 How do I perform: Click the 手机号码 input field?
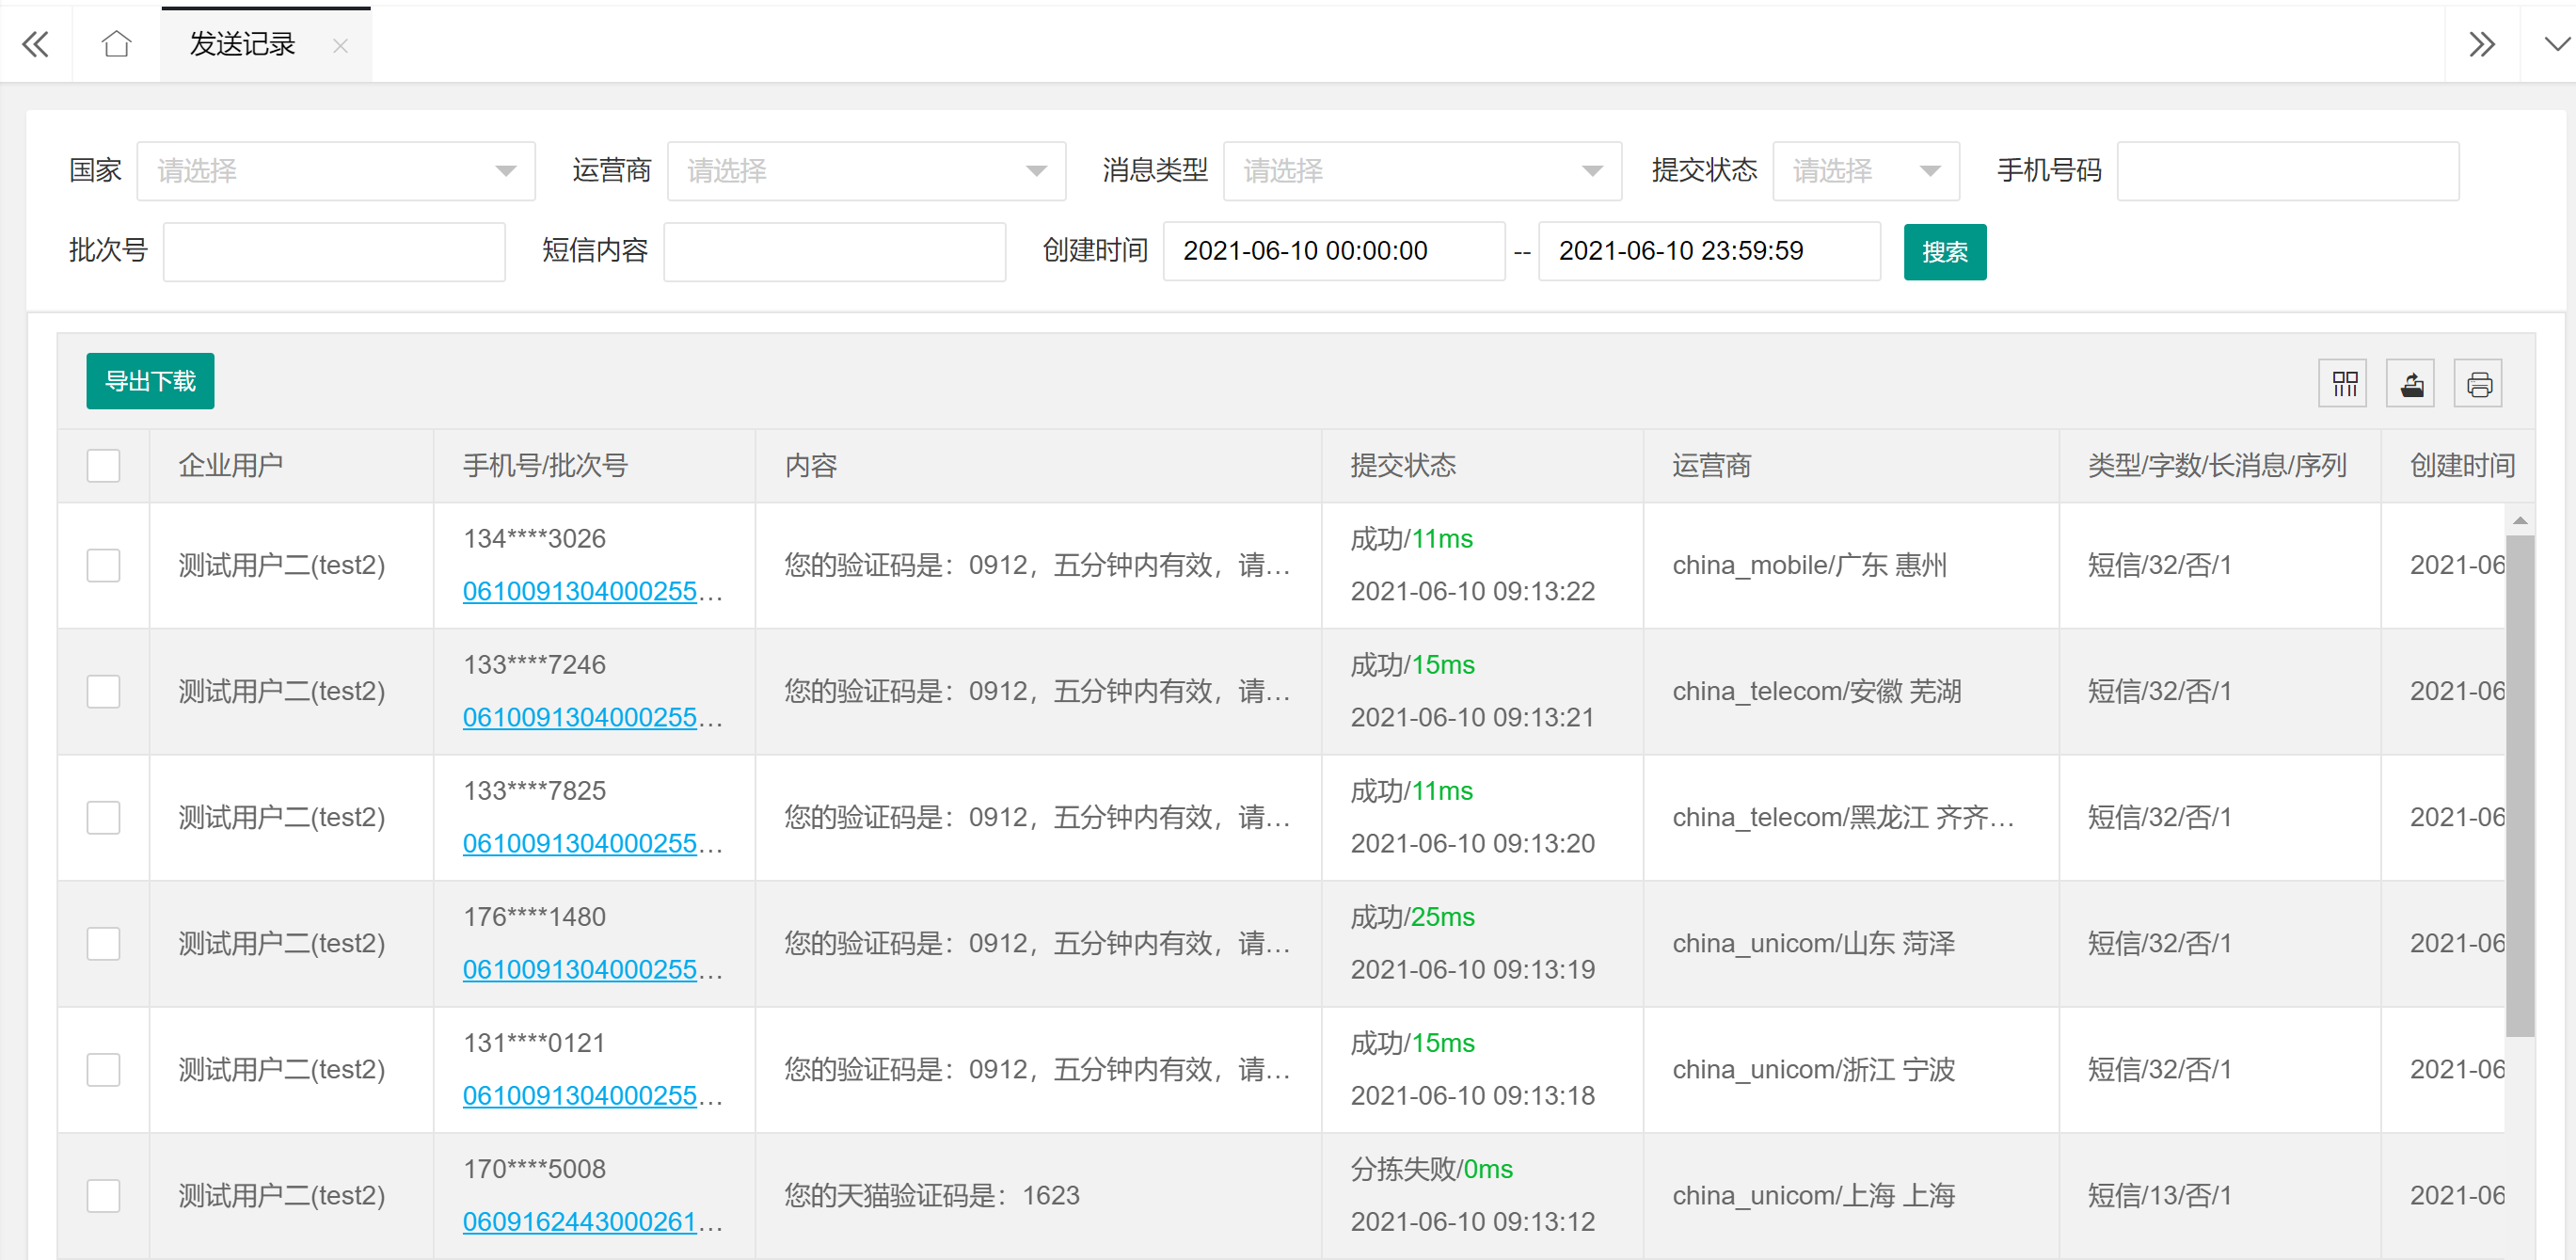[2287, 171]
